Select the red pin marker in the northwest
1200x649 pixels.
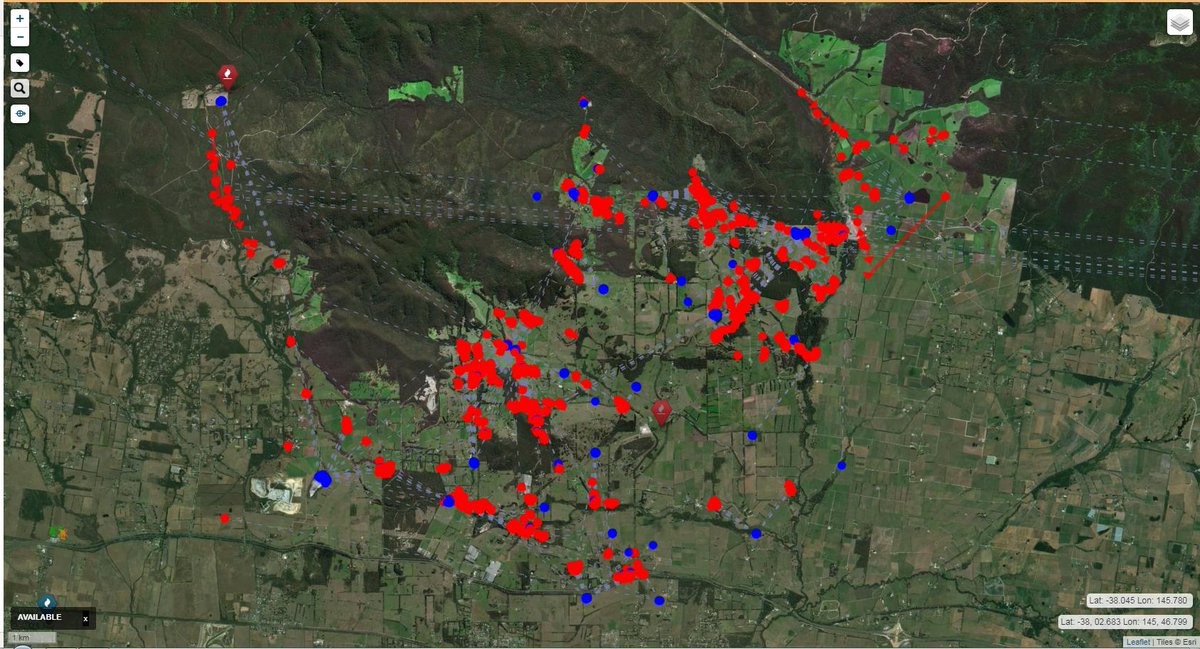[x=226, y=74]
